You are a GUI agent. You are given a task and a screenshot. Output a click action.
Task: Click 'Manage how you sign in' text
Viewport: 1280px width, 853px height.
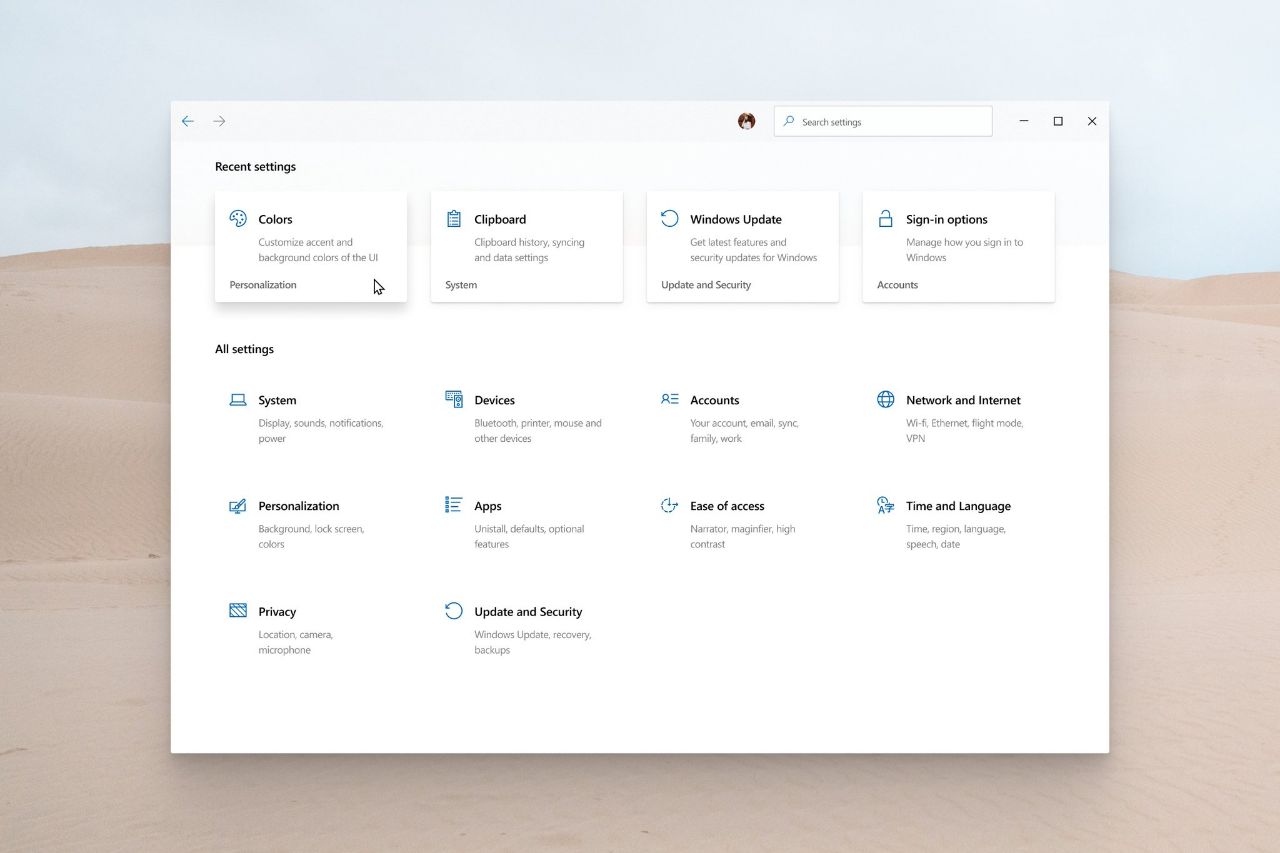(965, 250)
